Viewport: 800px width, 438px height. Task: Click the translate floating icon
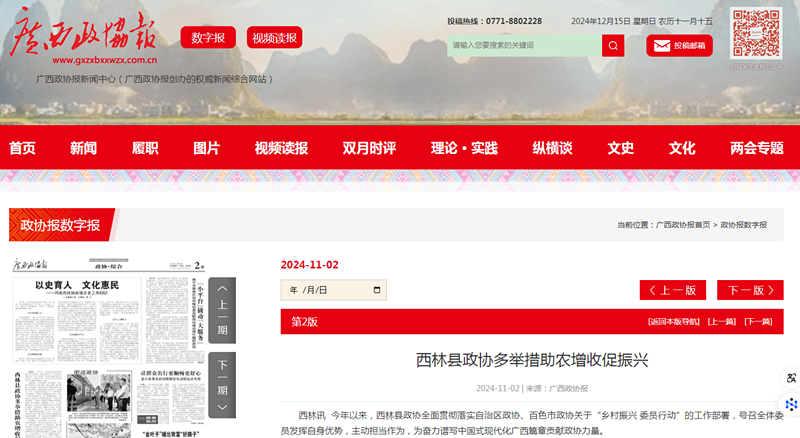coord(791,378)
